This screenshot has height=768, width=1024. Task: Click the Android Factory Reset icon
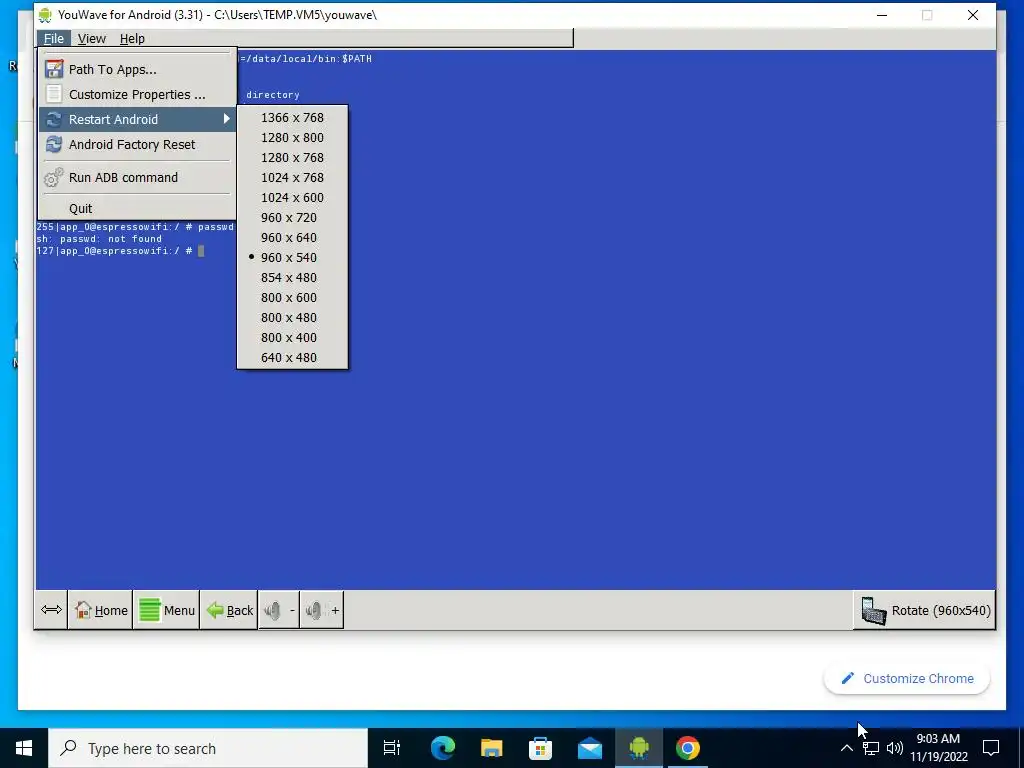(54, 144)
